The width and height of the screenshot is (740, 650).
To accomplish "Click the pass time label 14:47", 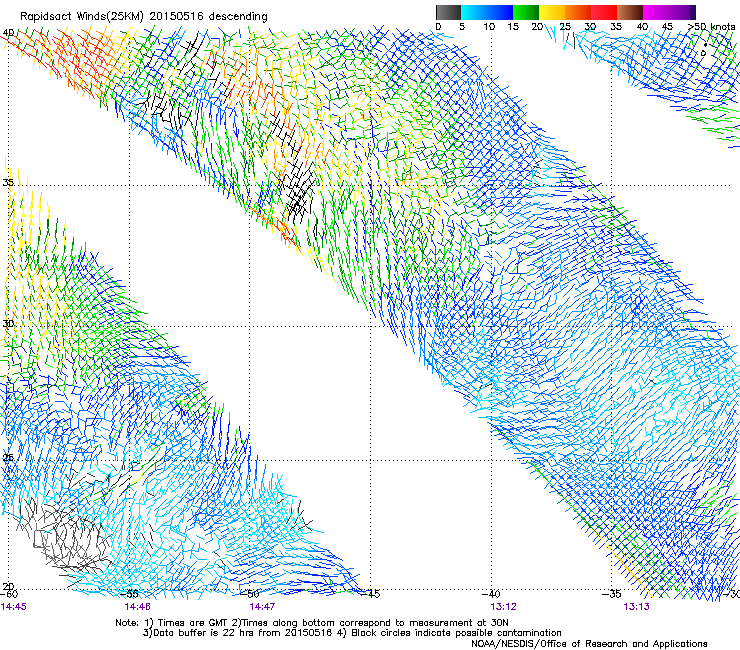I will tap(262, 607).
